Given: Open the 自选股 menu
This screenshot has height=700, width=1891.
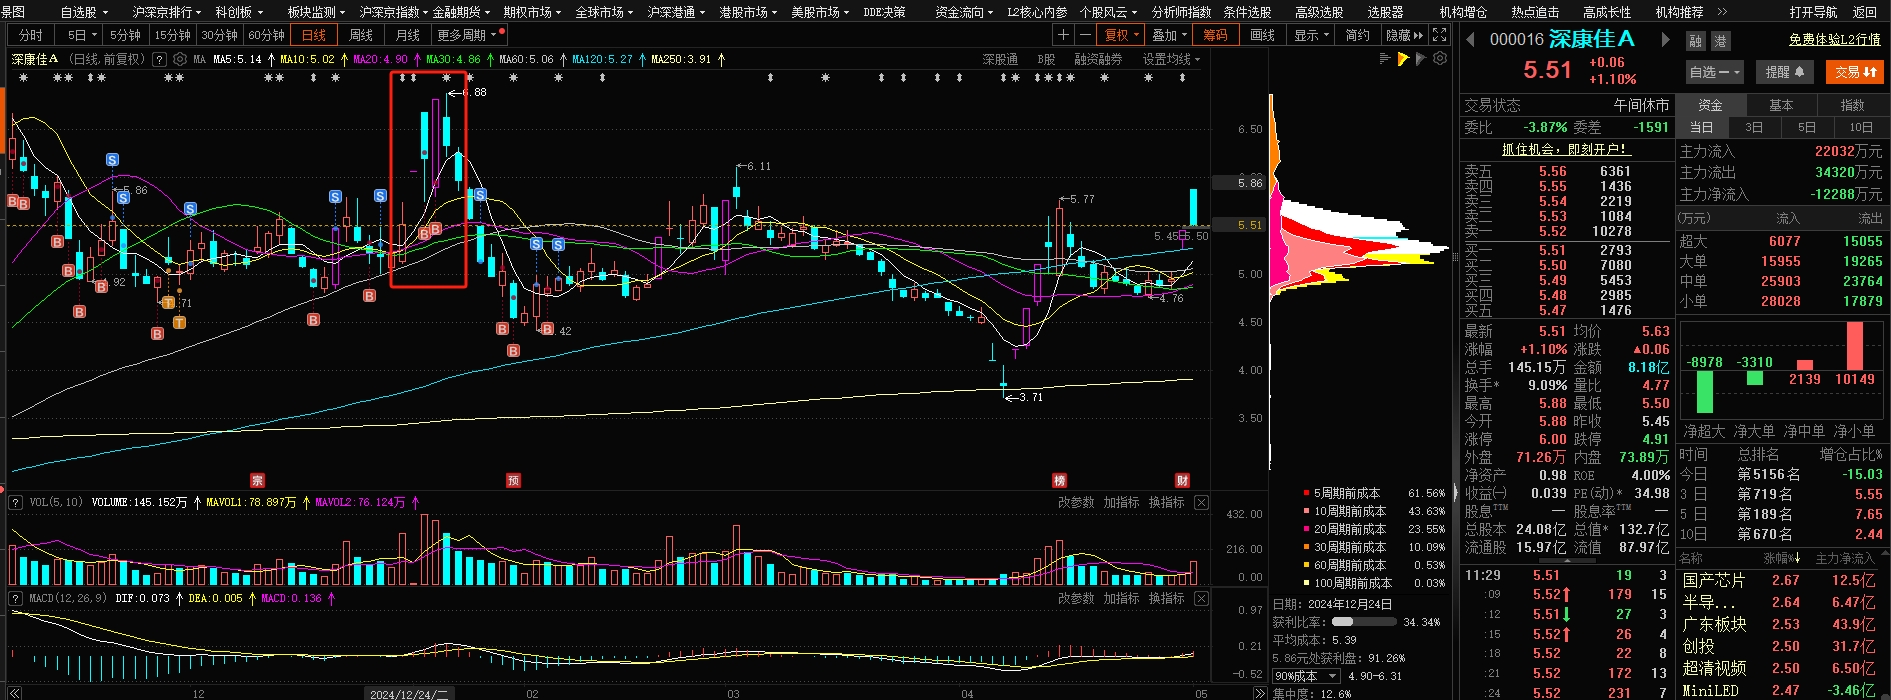Looking at the screenshot, I should point(84,12).
